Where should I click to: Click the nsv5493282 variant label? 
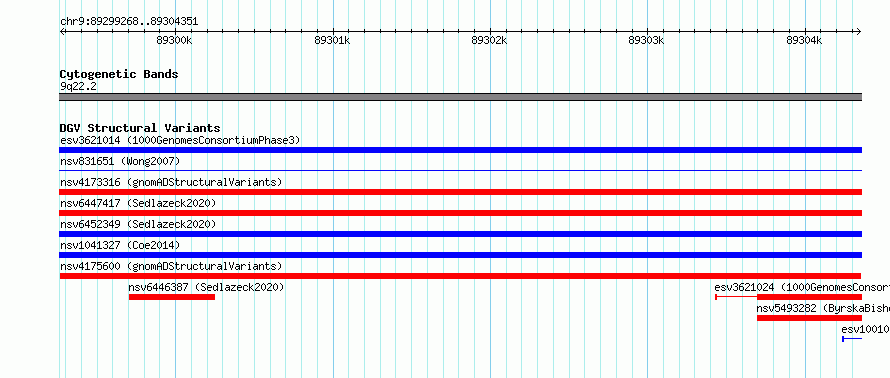[x=823, y=308]
